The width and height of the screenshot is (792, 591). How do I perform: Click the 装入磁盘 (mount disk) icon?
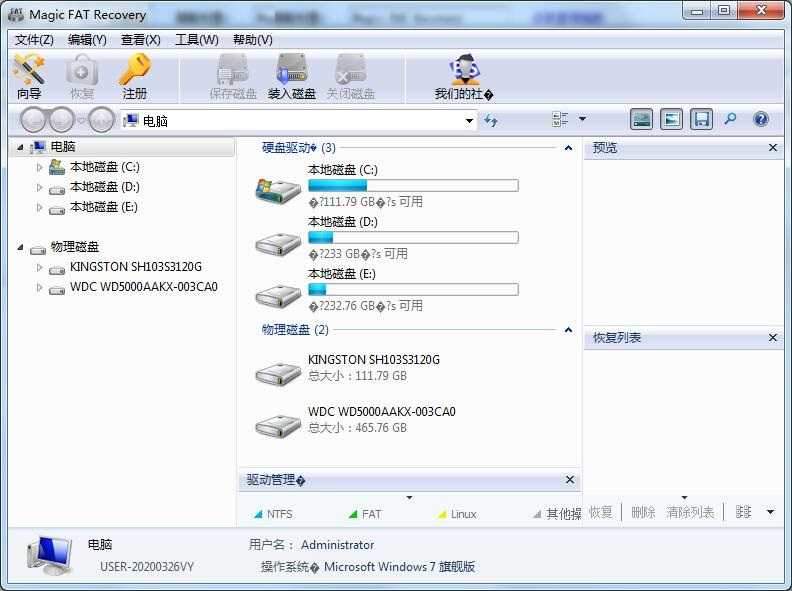(x=292, y=77)
